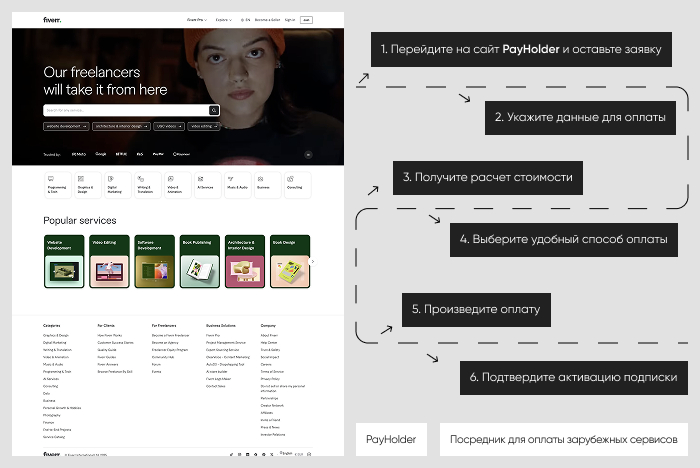Viewport: 700px width, 468px height.
Task: Click the Categories footer column heading
Action: pos(52,326)
